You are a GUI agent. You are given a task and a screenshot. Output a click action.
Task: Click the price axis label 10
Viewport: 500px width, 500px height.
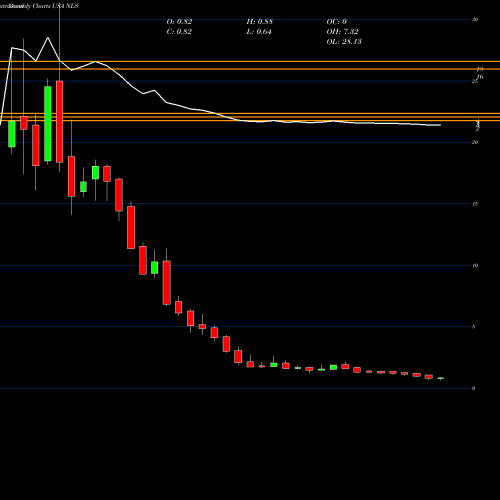475,265
